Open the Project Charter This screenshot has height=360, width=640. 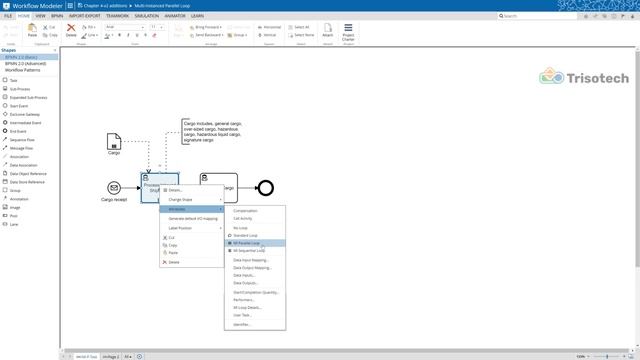(x=348, y=32)
